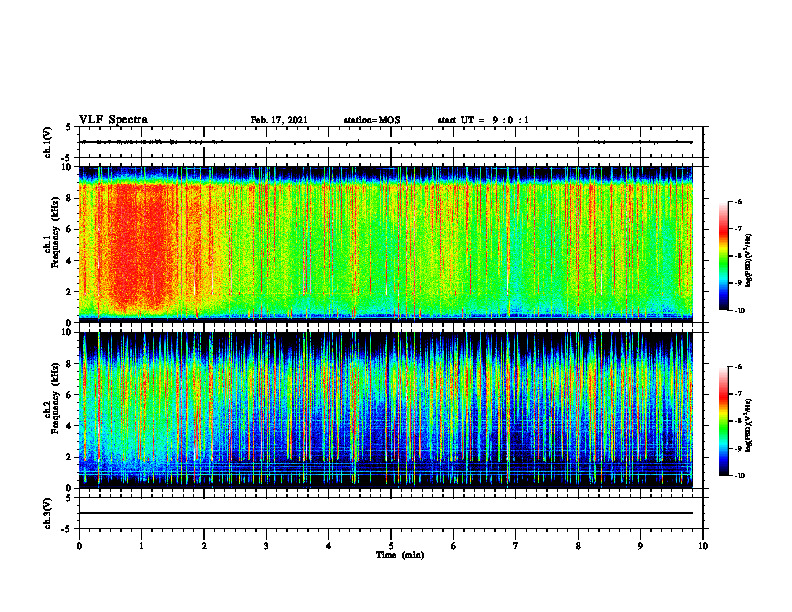Click time axis tick label "7"
Viewport: 792px width, 612px height.
(516, 546)
